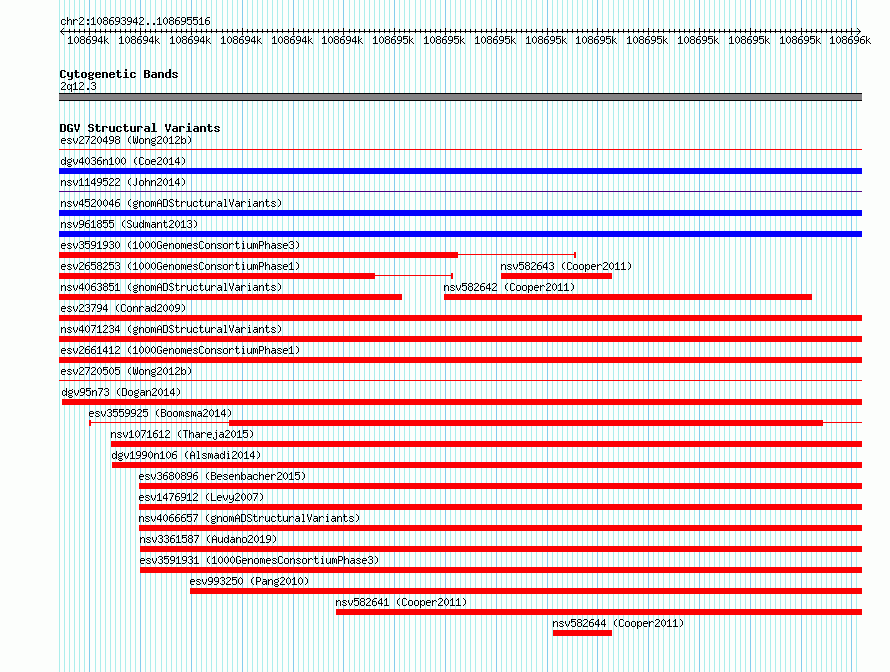This screenshot has width=890, height=672.
Task: Click the nsv582642 red variant bar
Action: click(x=628, y=297)
